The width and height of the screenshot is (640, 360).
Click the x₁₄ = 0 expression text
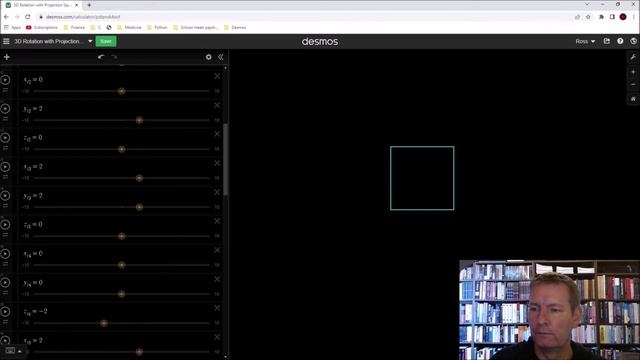(x=33, y=254)
